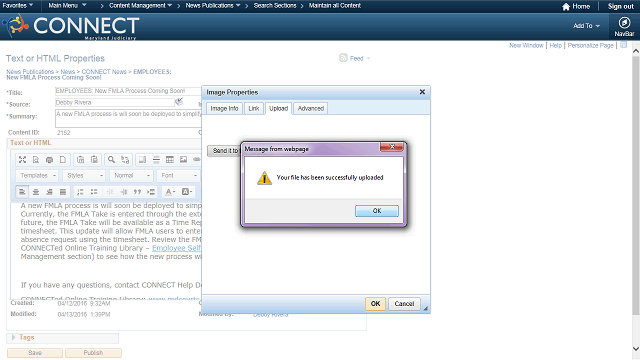Switch to the Image Info tab
The height and width of the screenshot is (360, 640).
click(224, 109)
